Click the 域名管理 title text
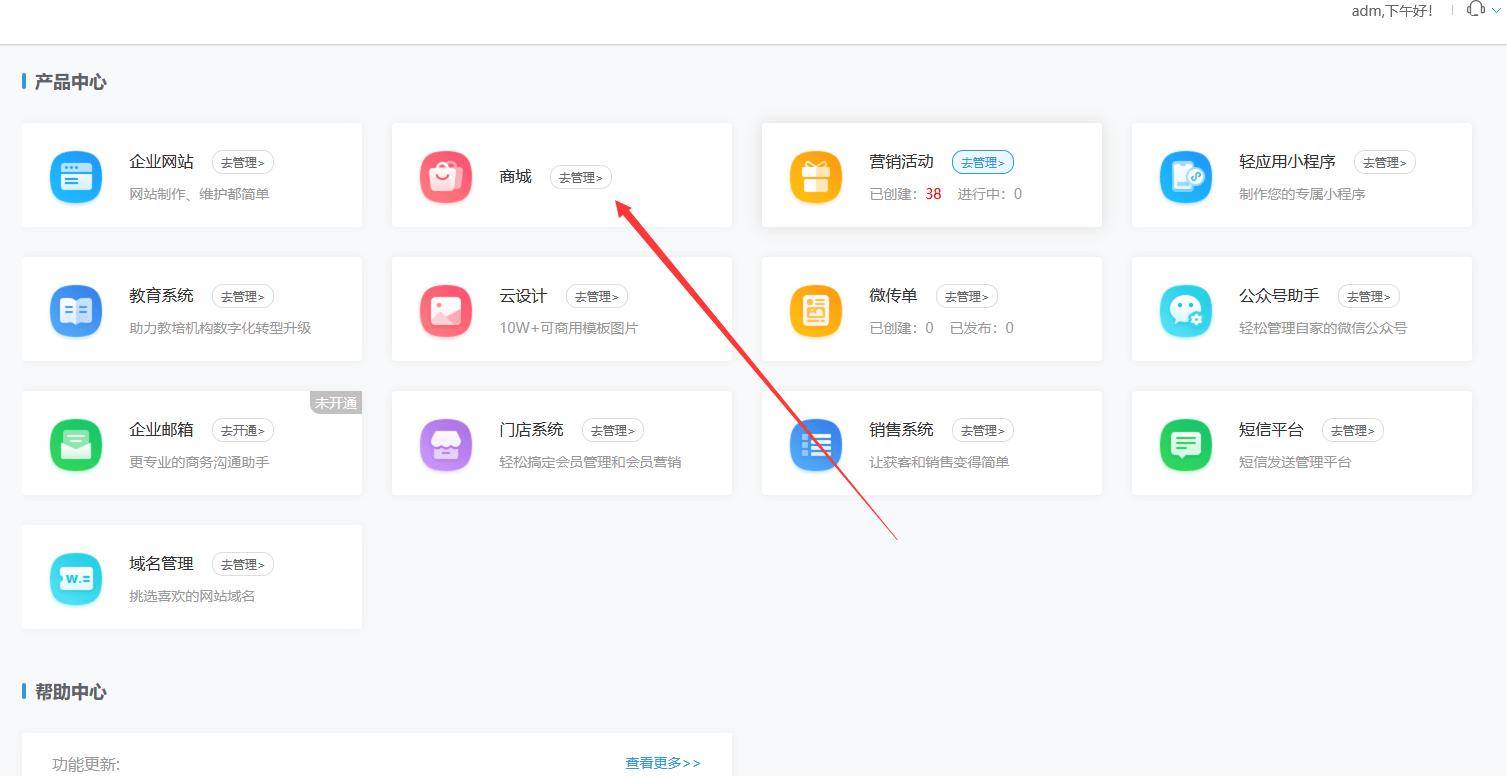The height and width of the screenshot is (776, 1507). (161, 563)
